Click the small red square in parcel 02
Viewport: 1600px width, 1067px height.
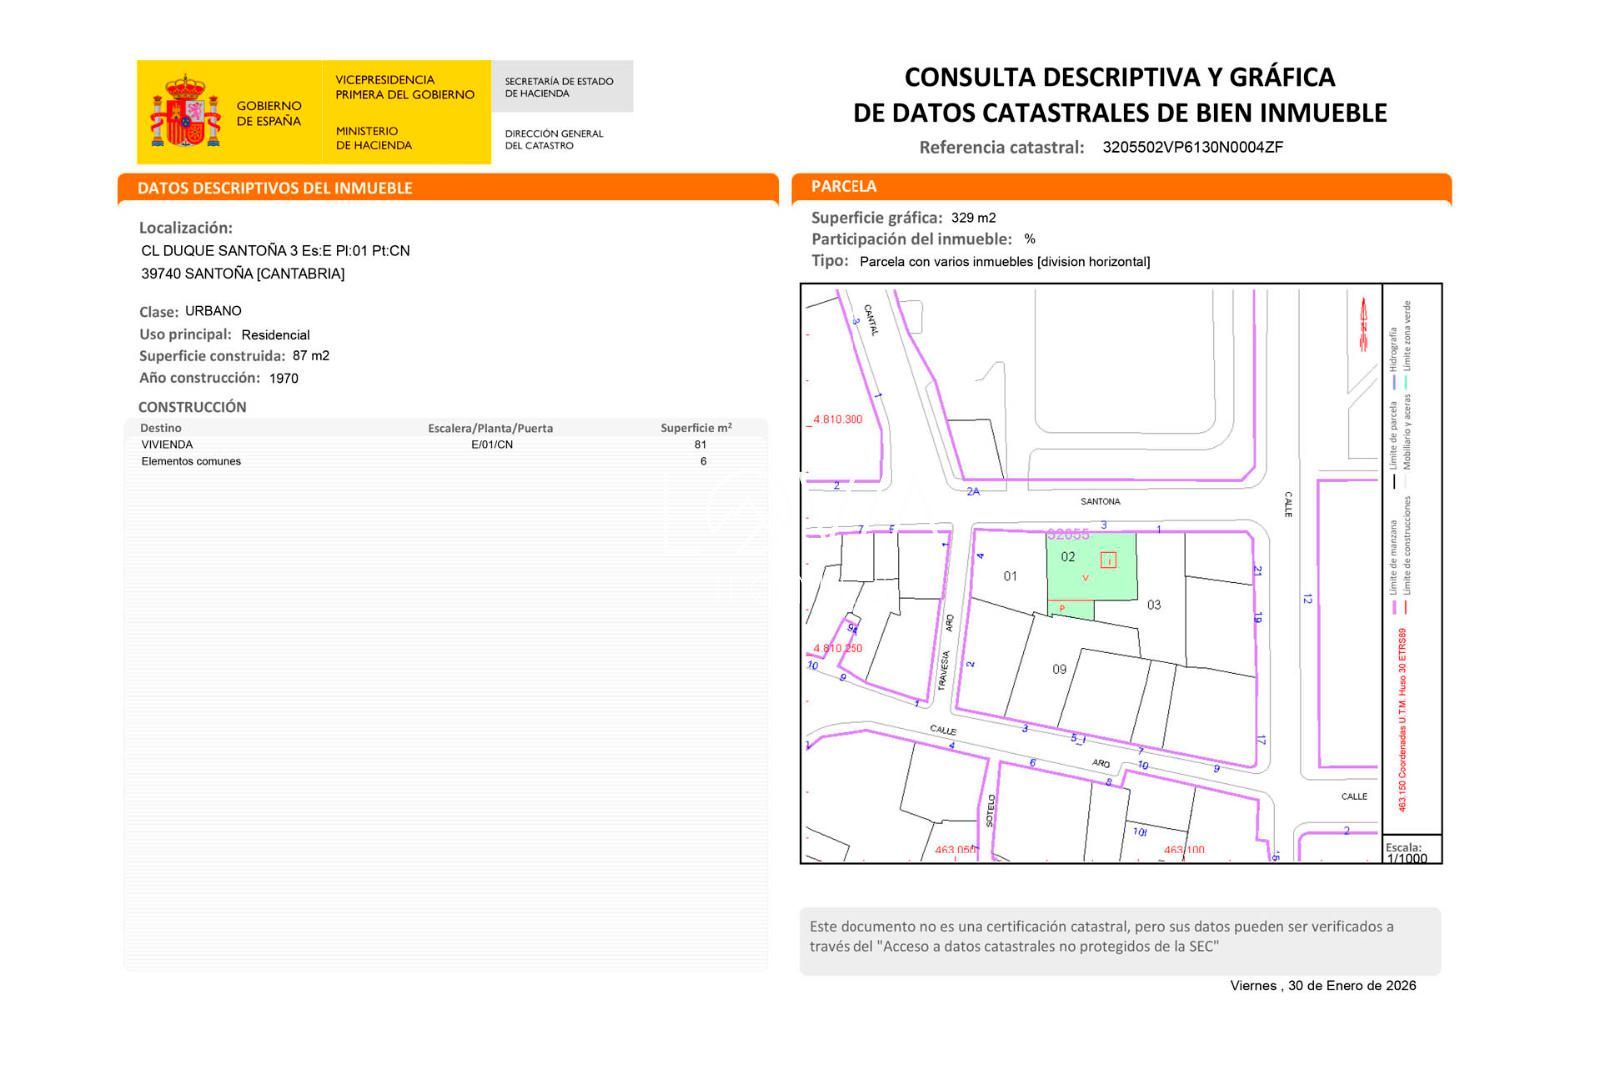click(x=1108, y=560)
